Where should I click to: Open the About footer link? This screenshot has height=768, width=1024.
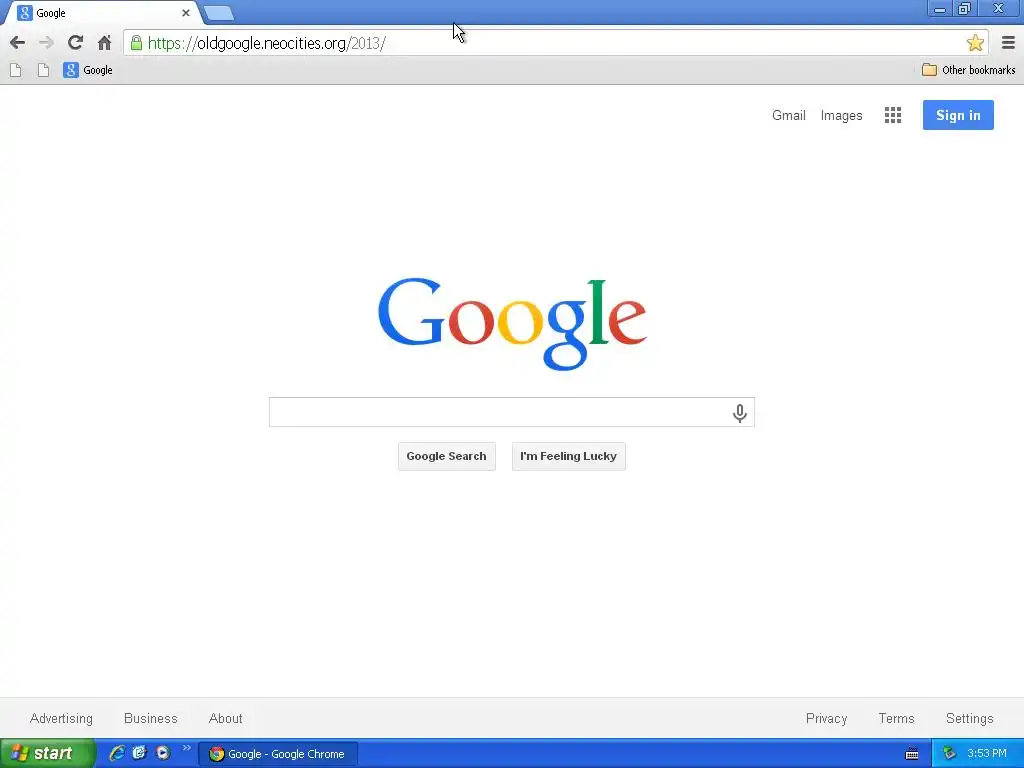(225, 718)
